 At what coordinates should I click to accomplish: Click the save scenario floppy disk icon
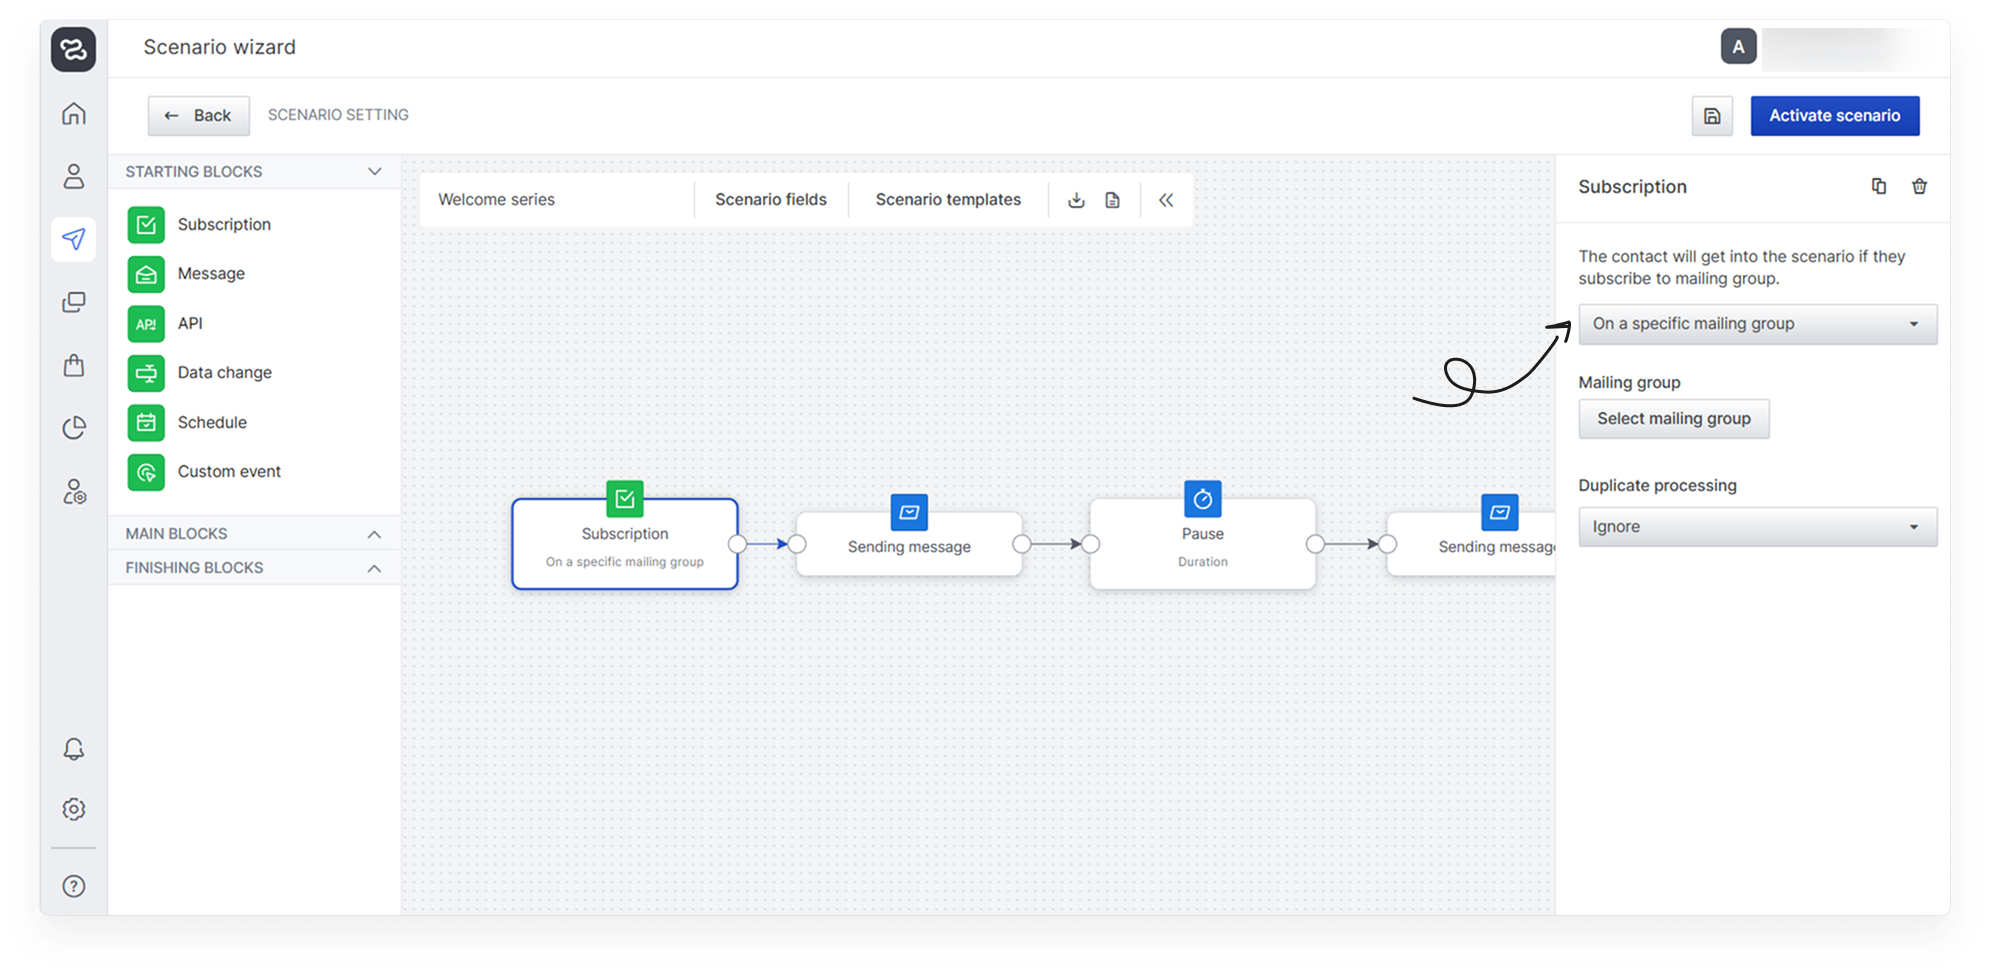pyautogui.click(x=1712, y=116)
